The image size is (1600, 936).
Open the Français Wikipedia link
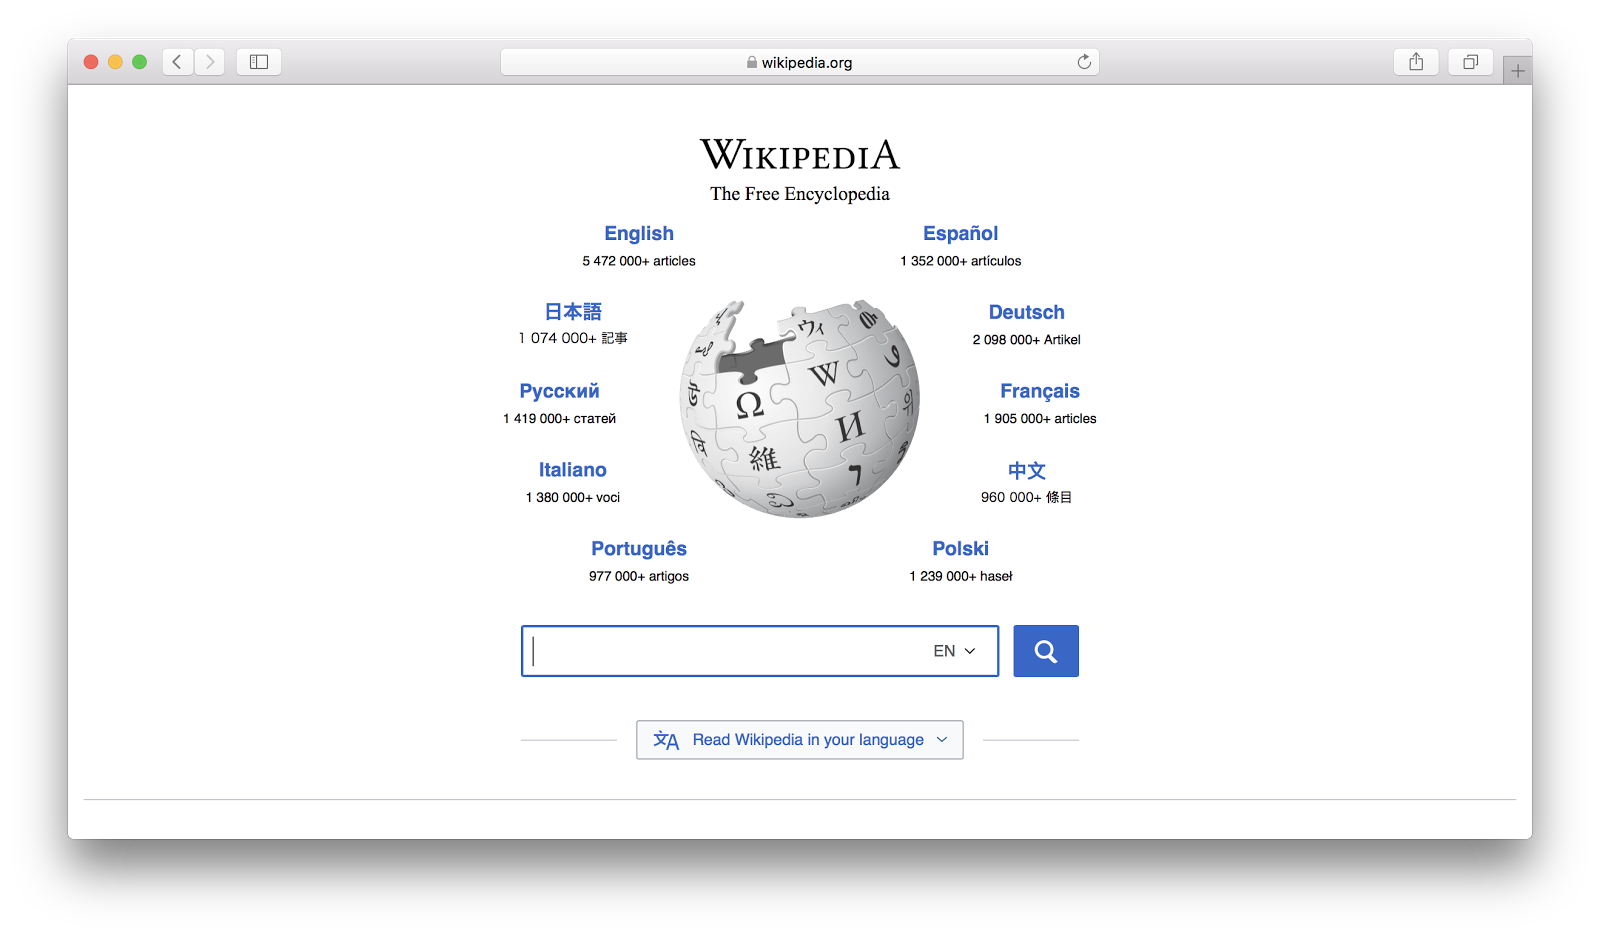tap(1040, 391)
